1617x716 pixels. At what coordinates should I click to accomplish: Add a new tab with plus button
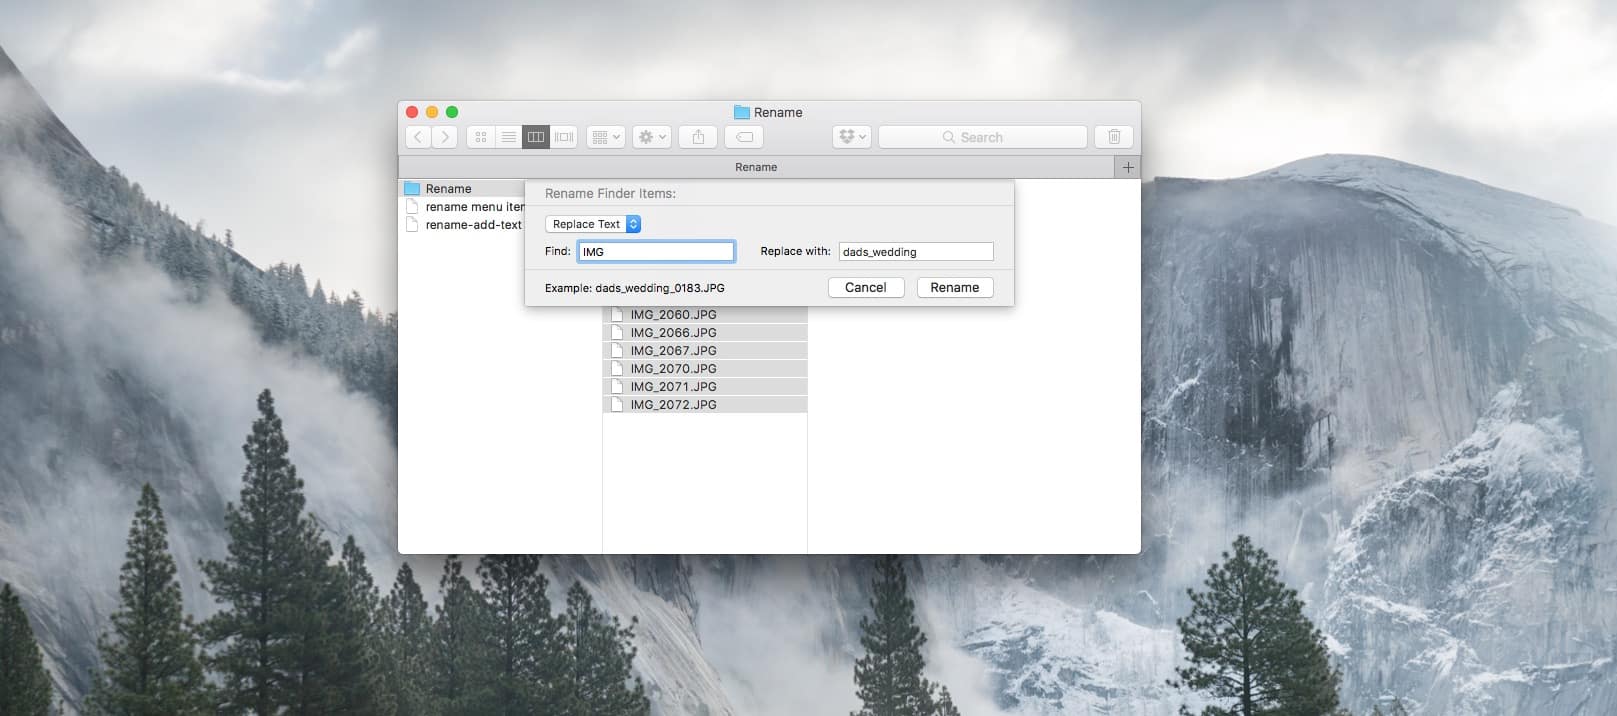tap(1128, 167)
